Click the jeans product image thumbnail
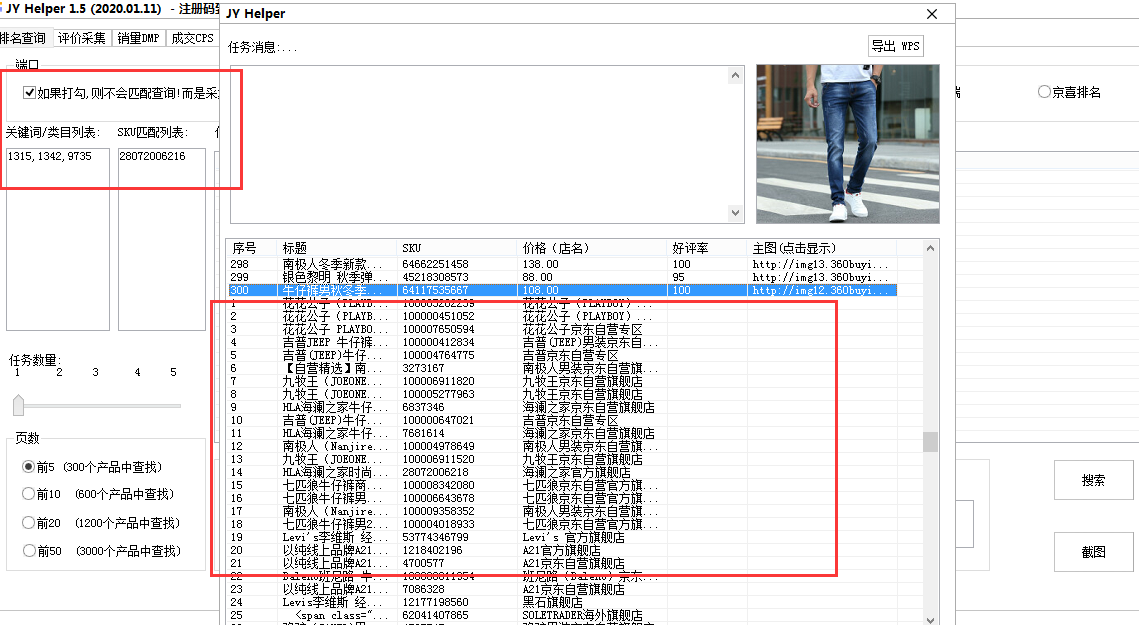 pos(848,144)
